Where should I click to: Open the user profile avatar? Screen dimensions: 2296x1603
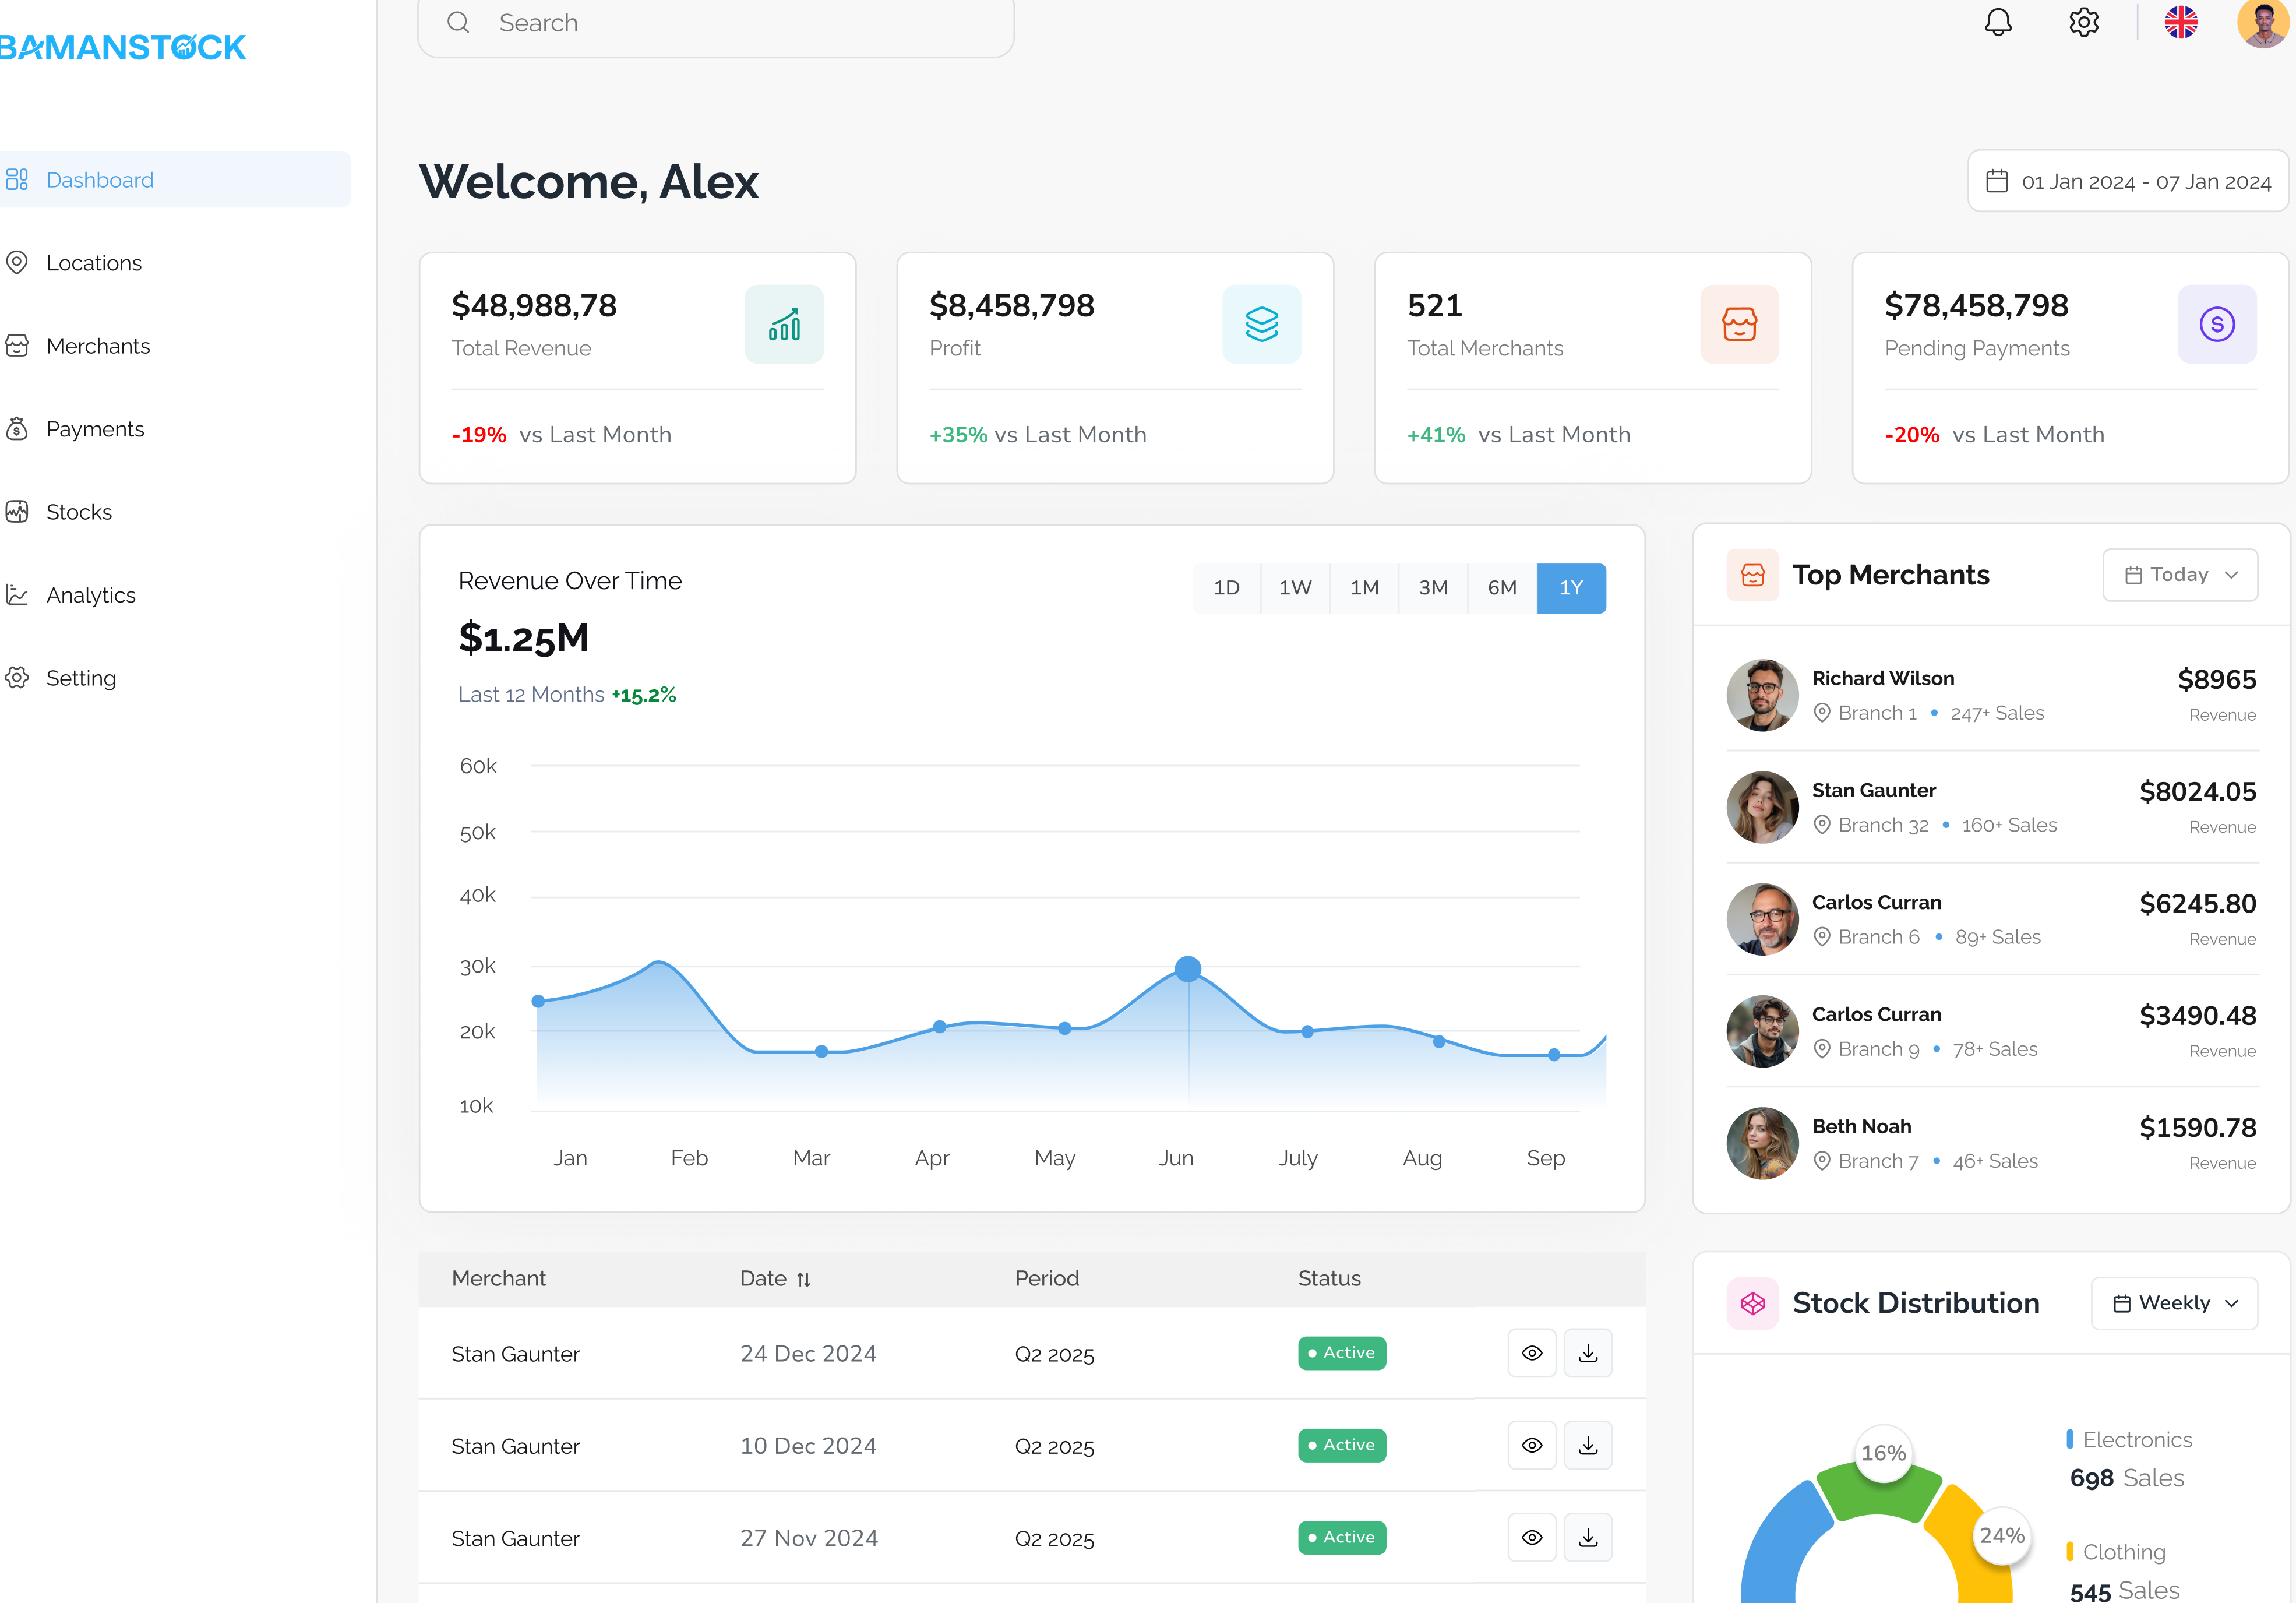click(2264, 22)
